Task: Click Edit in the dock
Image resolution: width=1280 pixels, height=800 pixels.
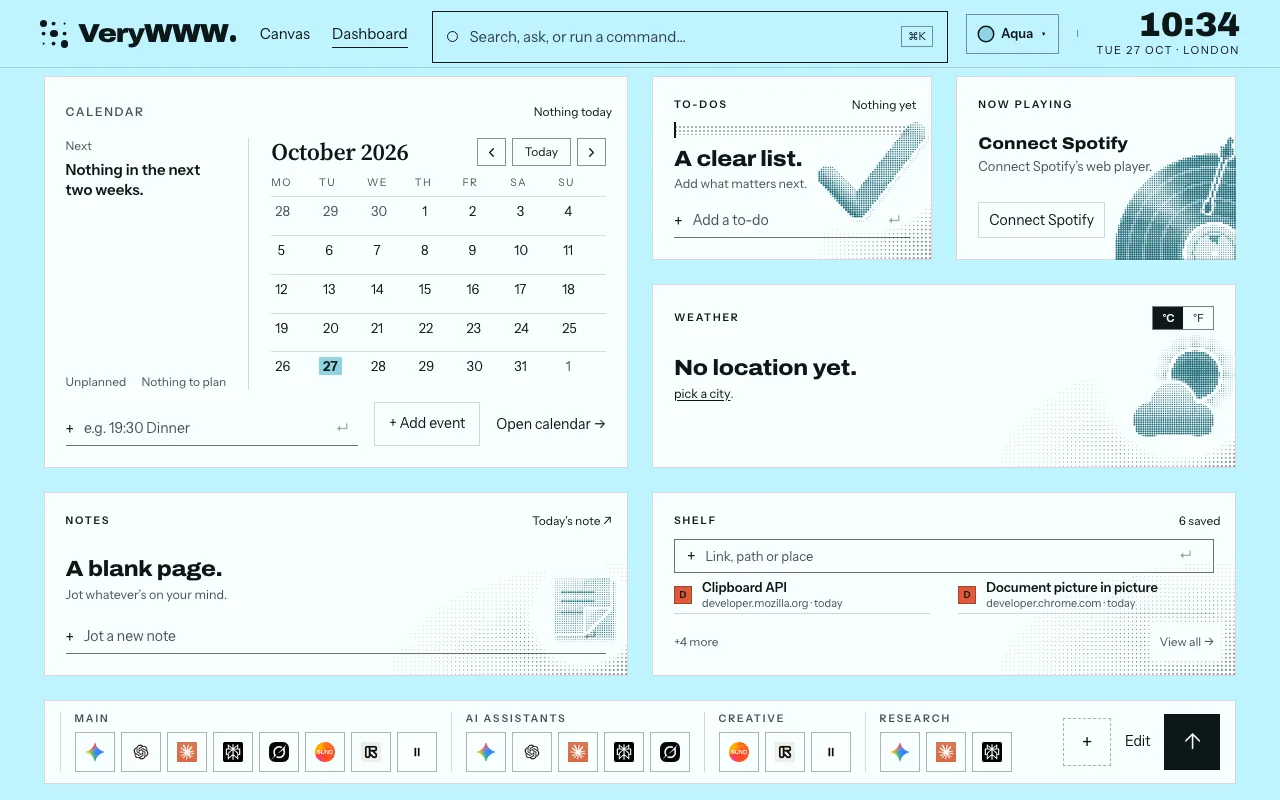Action: tap(1138, 742)
